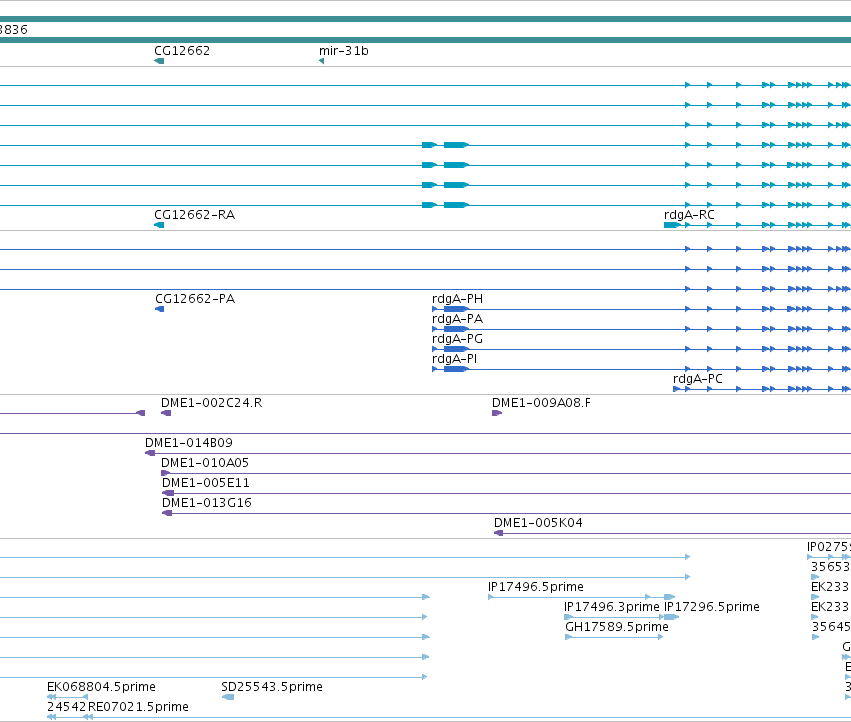Open the IP17496.5prime EST label
This screenshot has width=851, height=722.
pos(536,587)
